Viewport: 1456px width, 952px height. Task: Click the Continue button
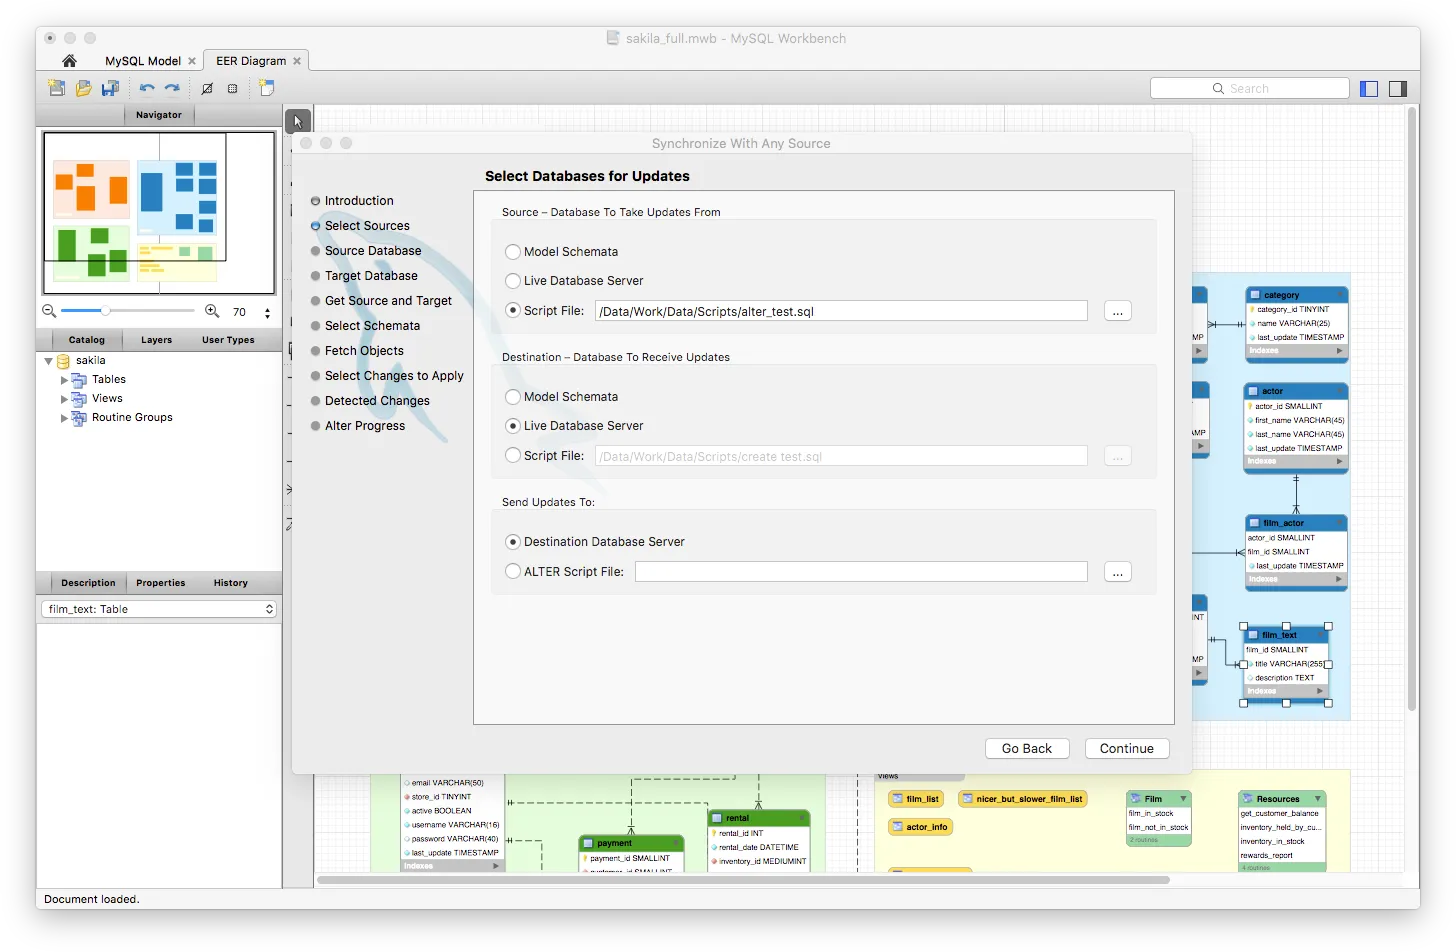(1127, 749)
